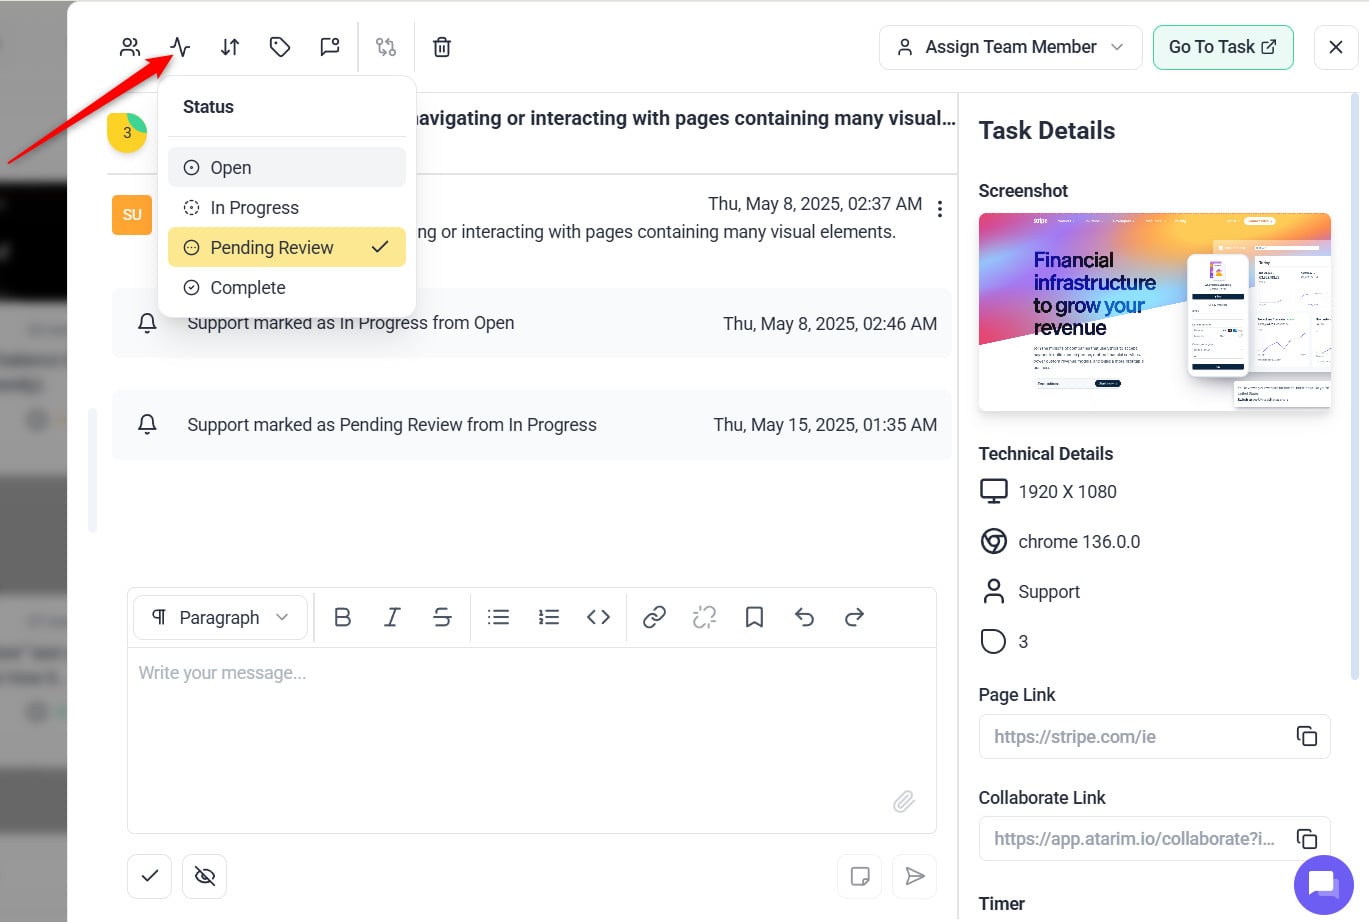This screenshot has height=922, width=1369.
Task: Click the tag icon in toolbar
Action: coord(280,47)
